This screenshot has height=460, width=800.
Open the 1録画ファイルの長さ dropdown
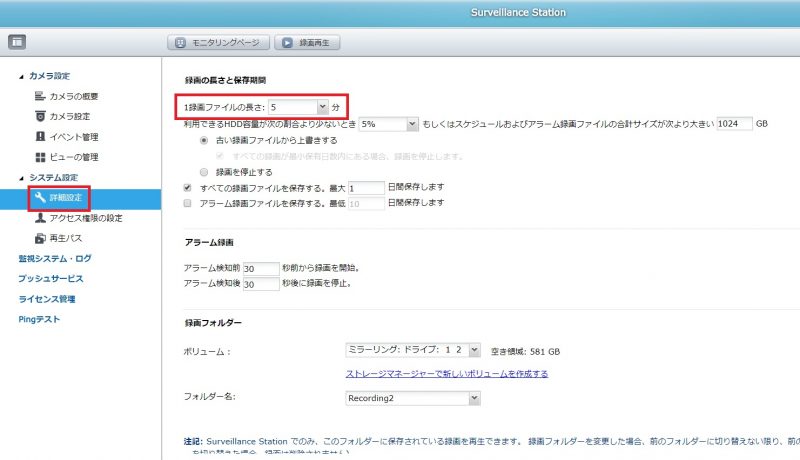(x=298, y=107)
